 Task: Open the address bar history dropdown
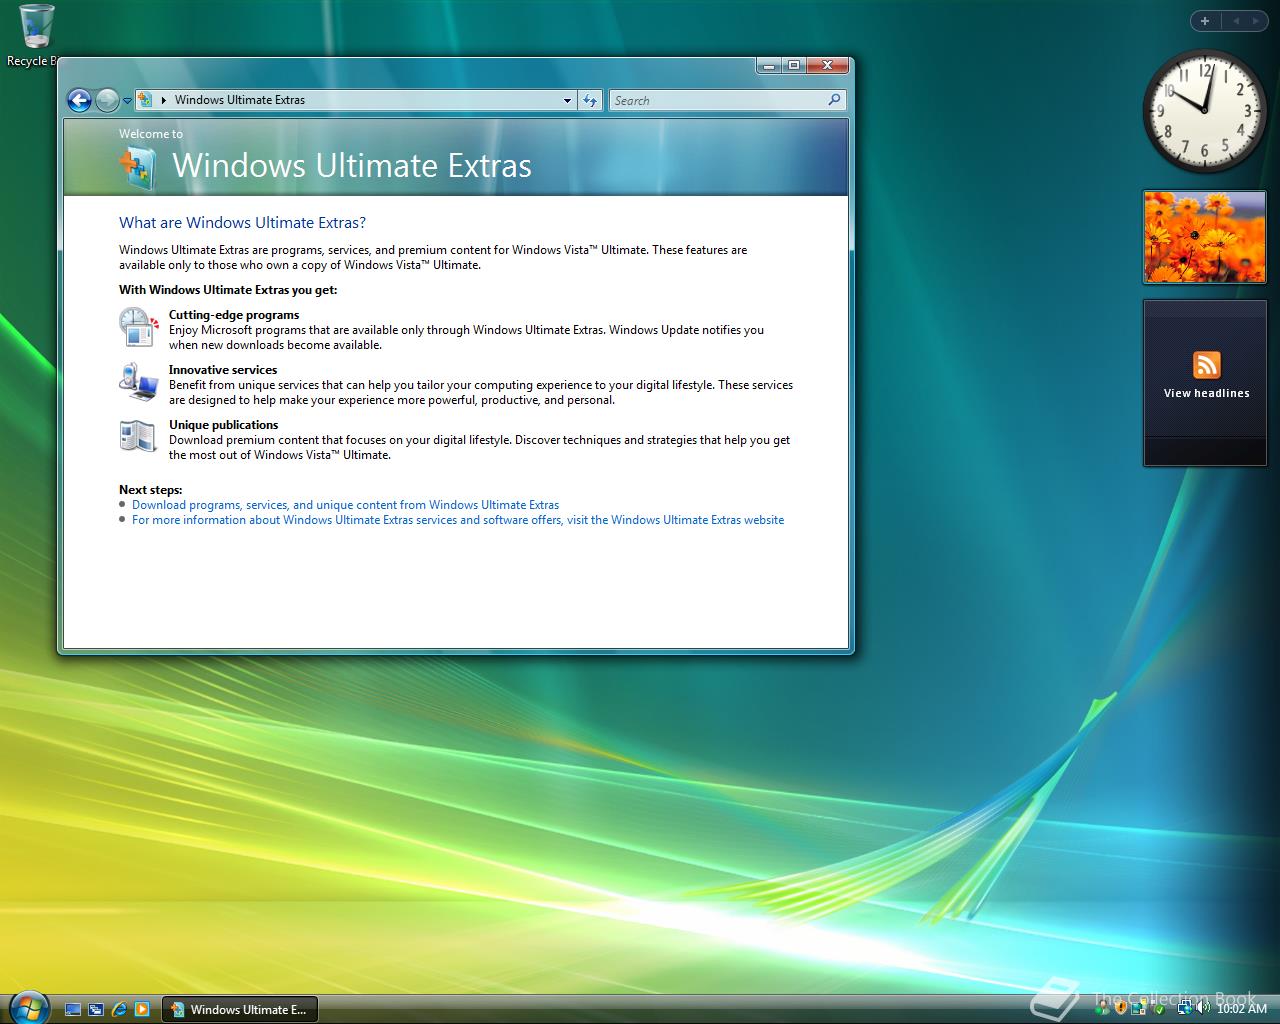[567, 100]
